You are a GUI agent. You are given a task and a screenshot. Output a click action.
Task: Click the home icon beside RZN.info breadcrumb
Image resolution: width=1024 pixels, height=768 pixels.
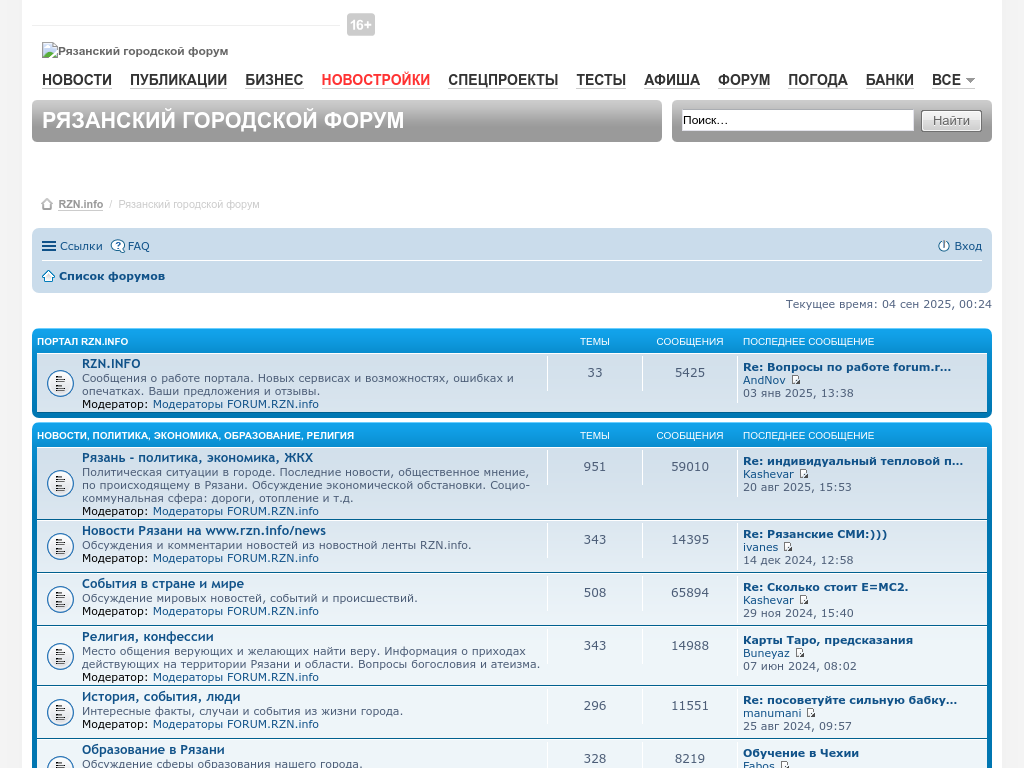coord(47,204)
